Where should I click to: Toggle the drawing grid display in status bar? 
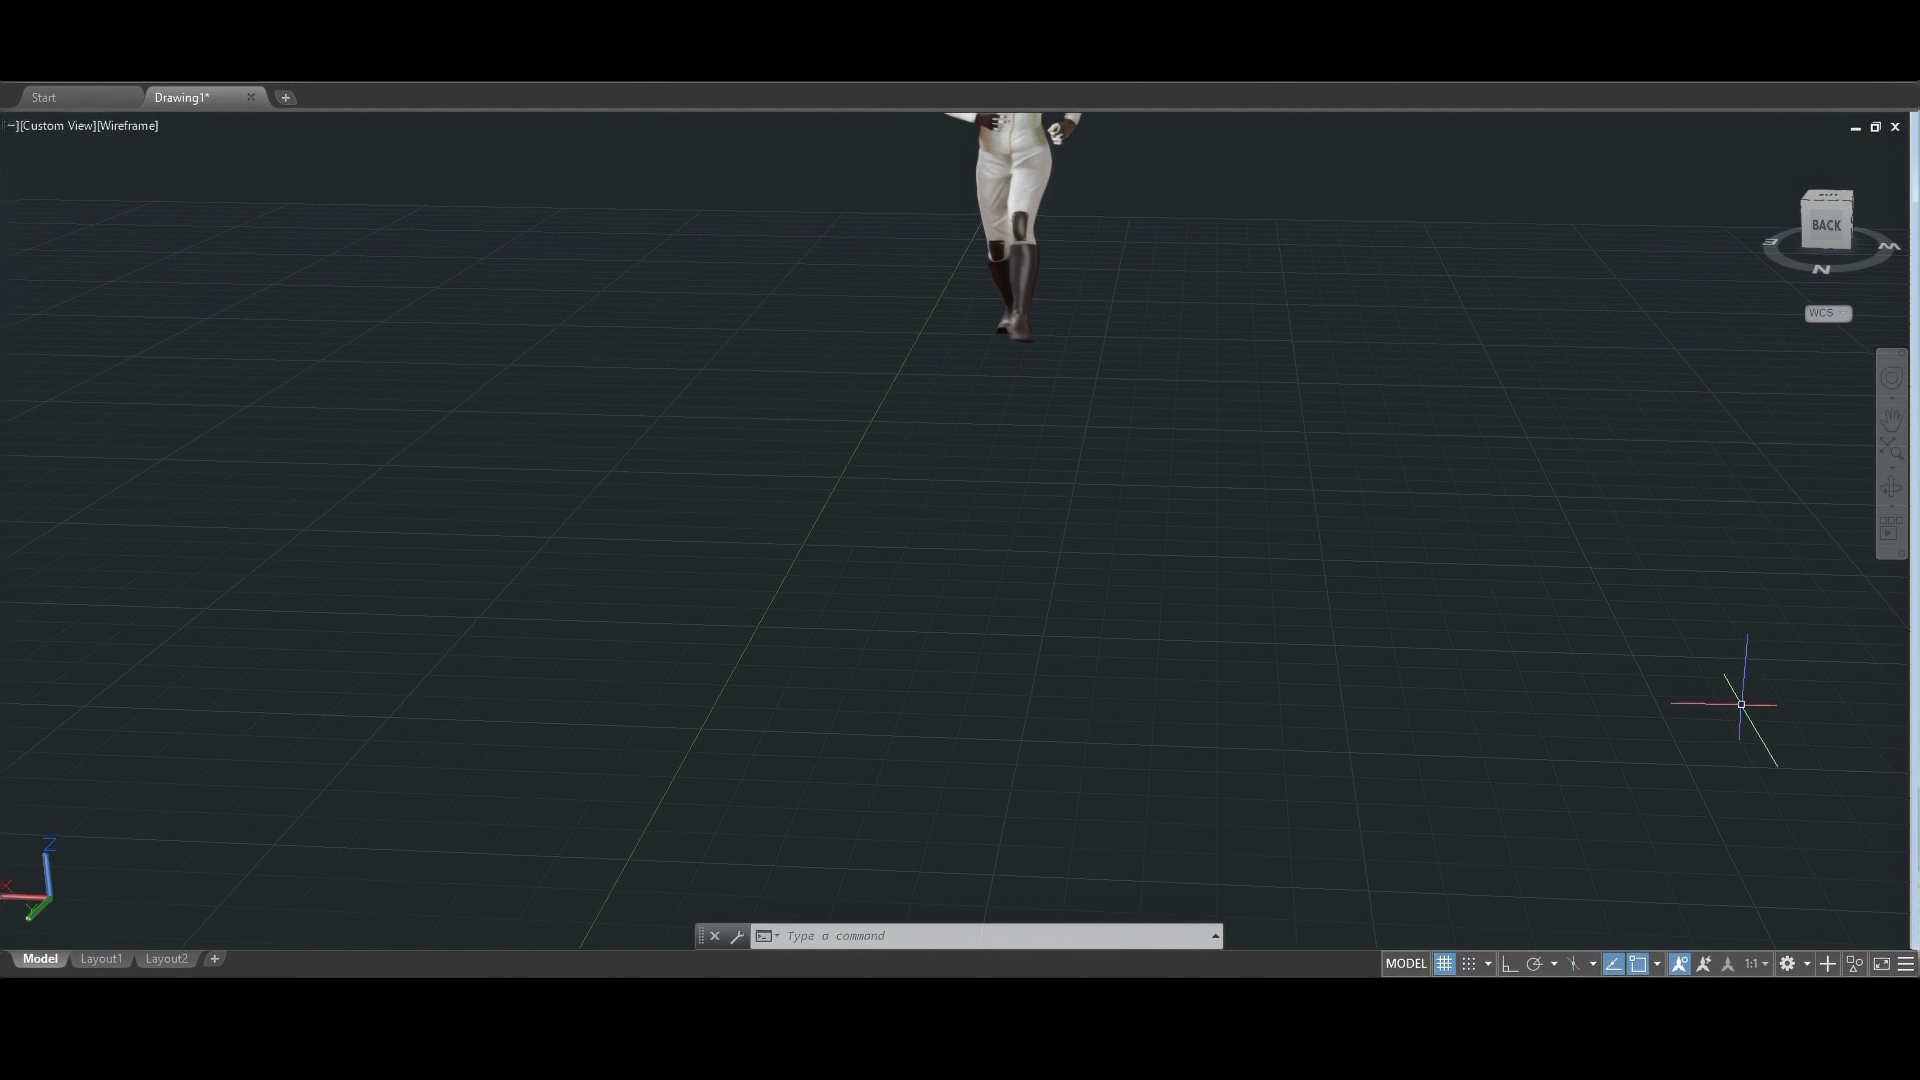coord(1444,964)
